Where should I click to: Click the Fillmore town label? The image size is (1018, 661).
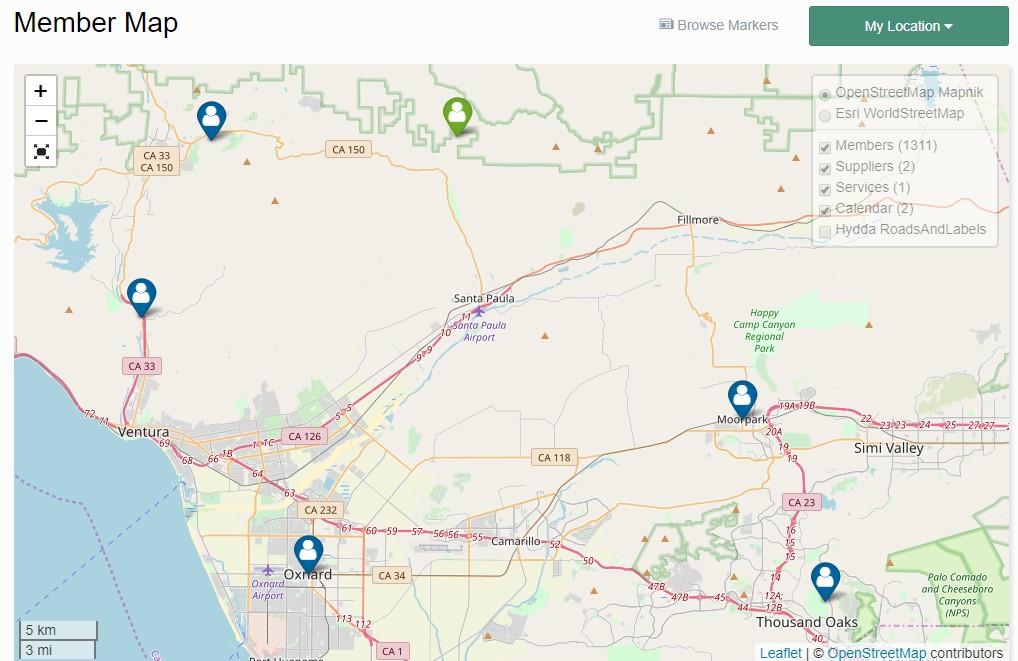pos(698,219)
